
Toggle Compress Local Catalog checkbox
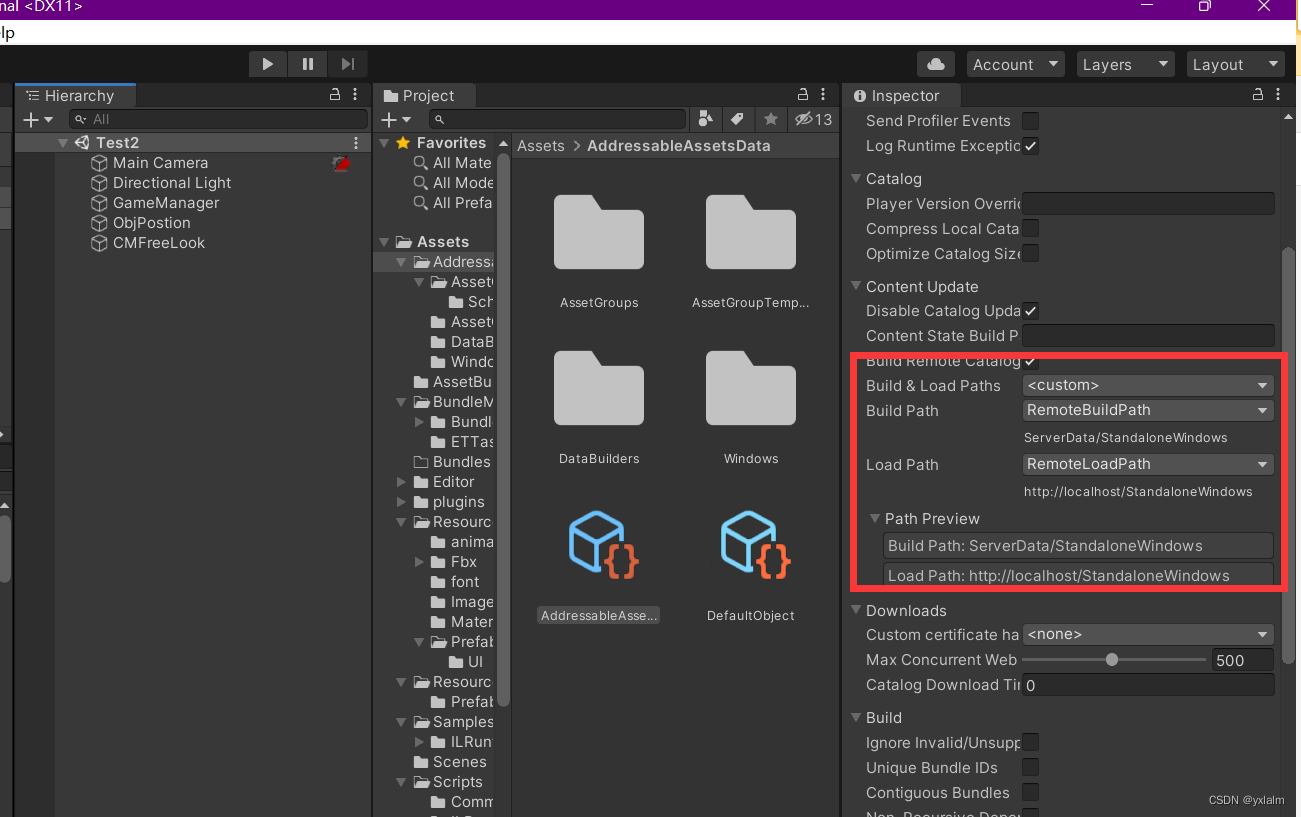(x=1030, y=229)
